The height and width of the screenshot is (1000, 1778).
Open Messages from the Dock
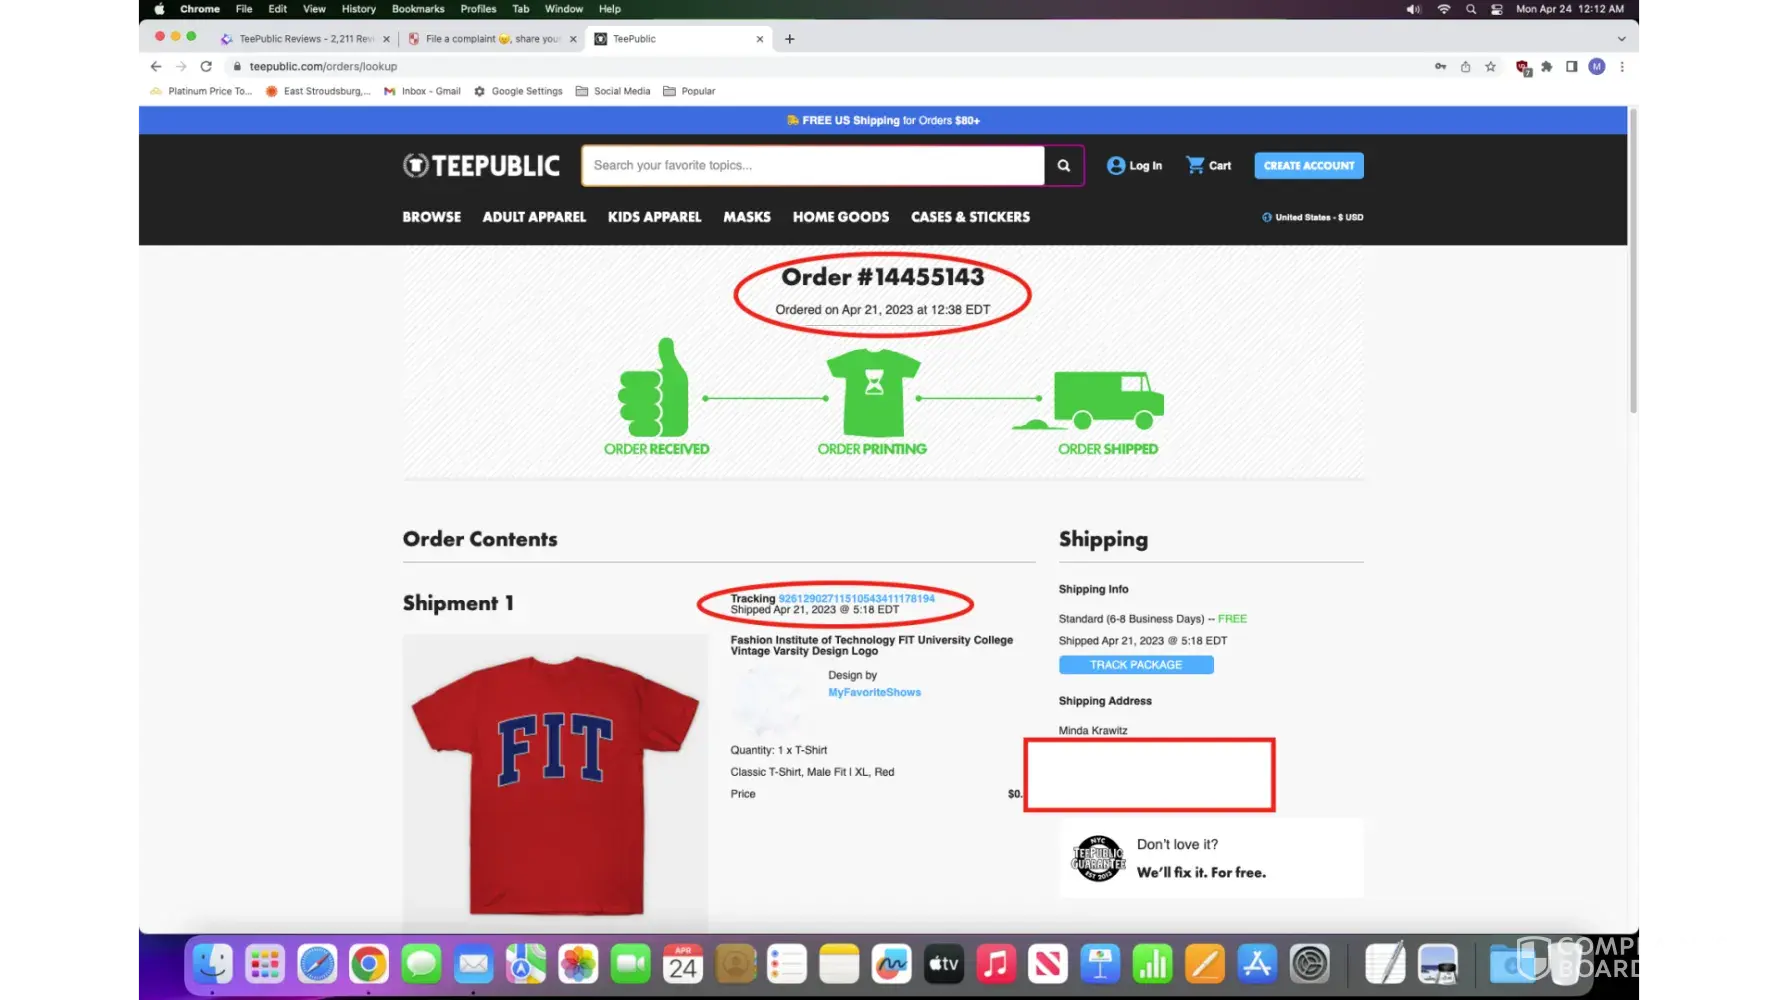point(421,964)
